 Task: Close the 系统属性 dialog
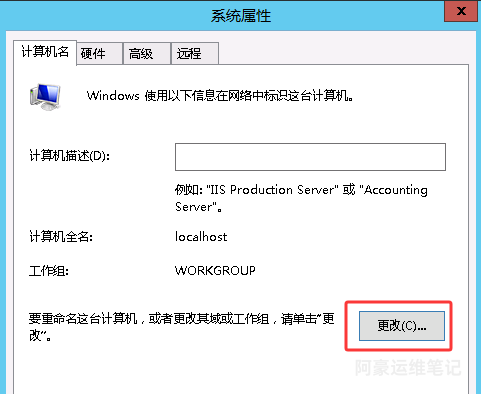461,11
